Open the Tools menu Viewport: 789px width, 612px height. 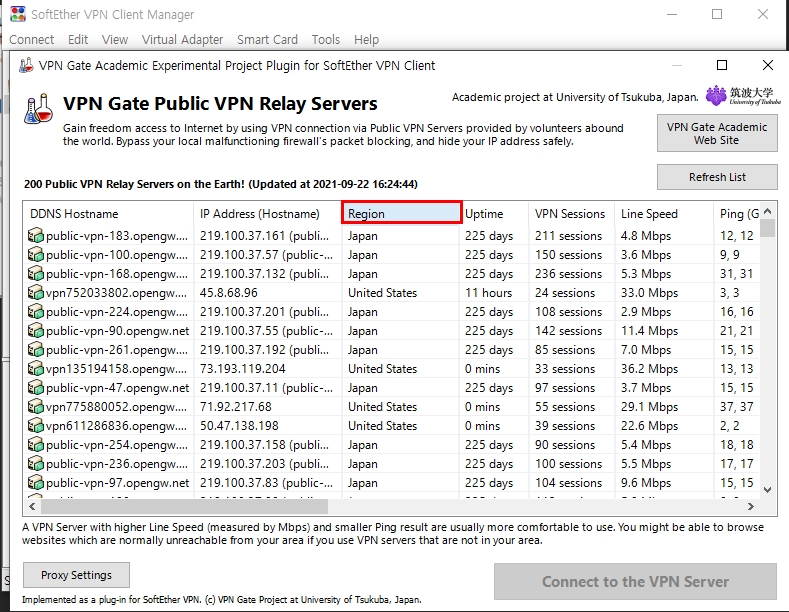pyautogui.click(x=326, y=40)
